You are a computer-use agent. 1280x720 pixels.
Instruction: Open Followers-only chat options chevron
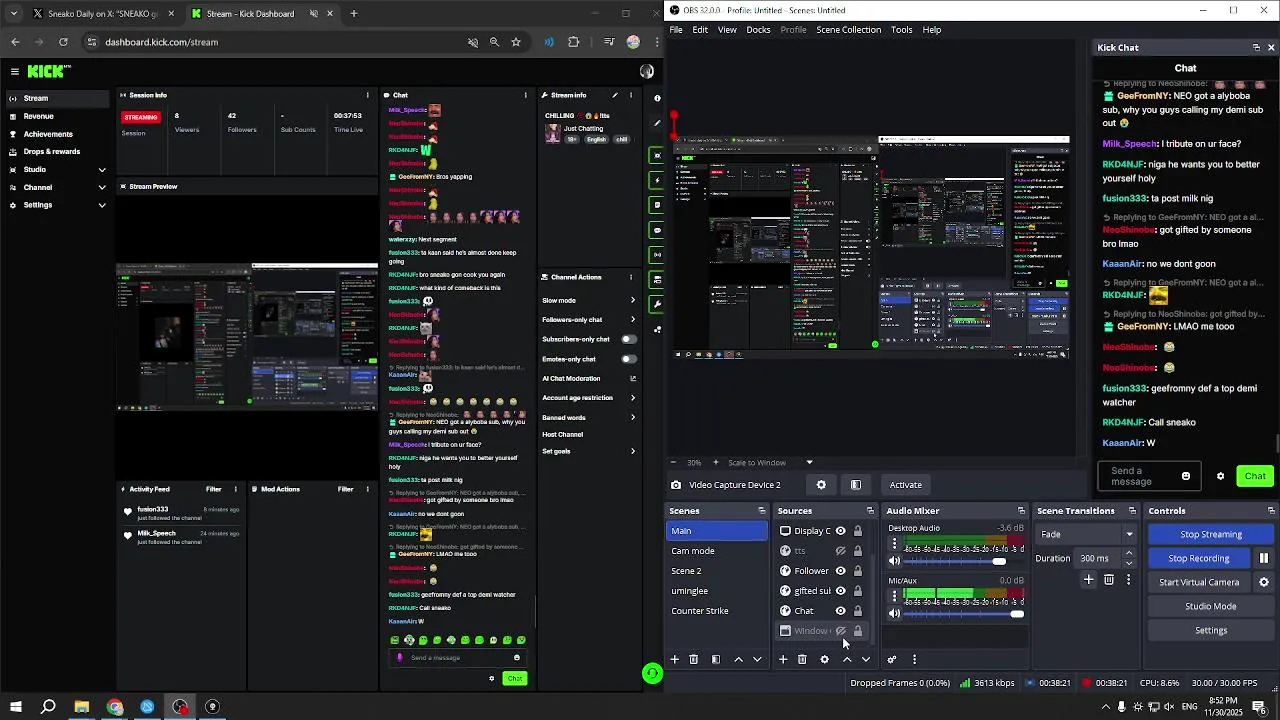click(632, 319)
